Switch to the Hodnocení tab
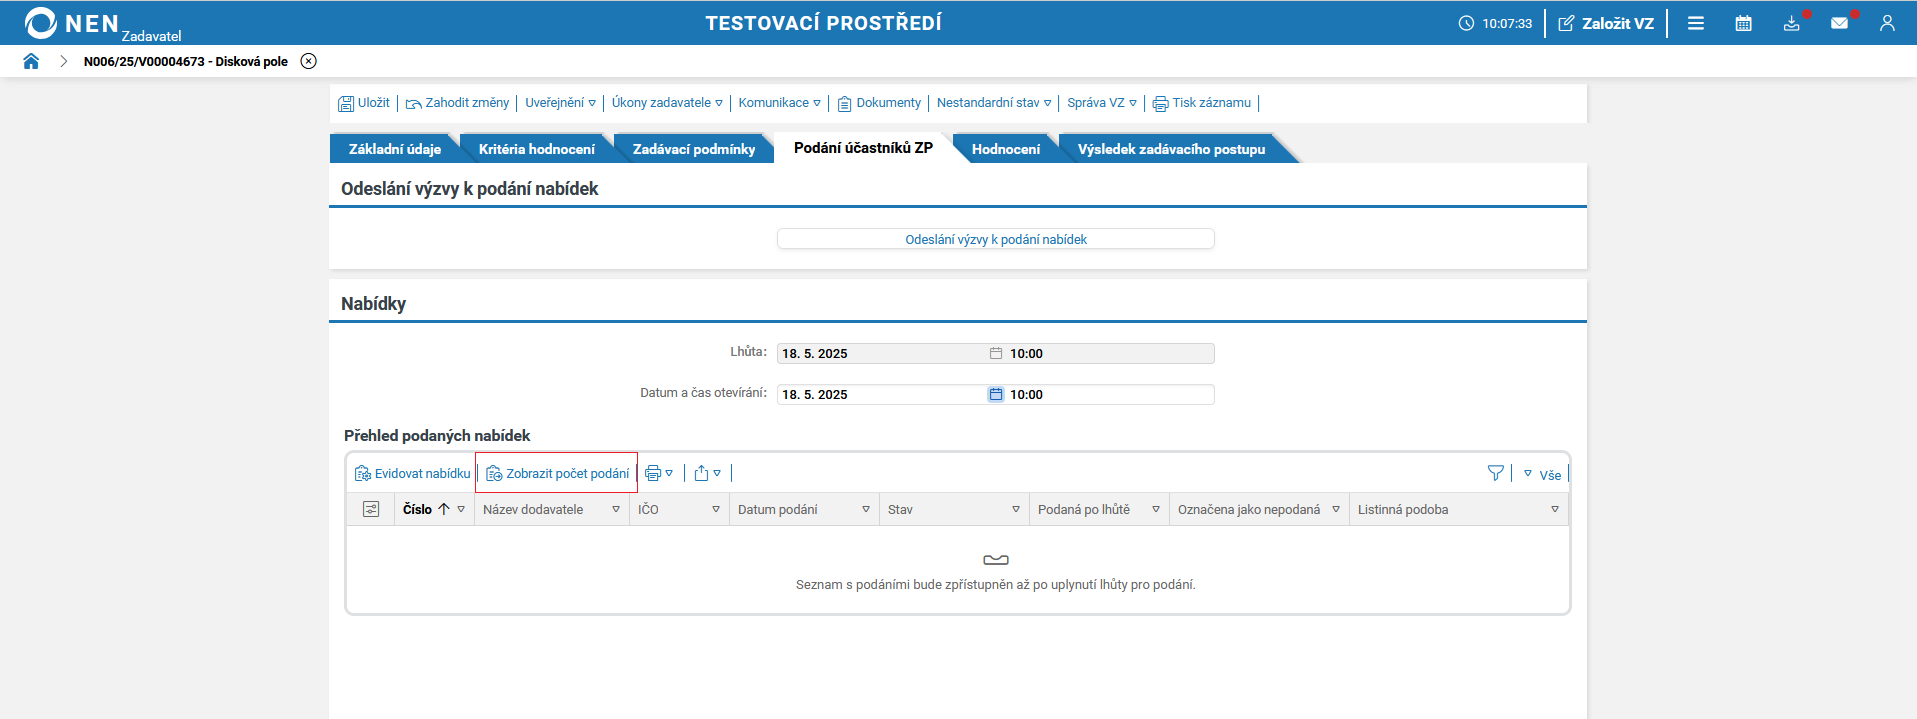The height and width of the screenshot is (719, 1917). 1005,149
